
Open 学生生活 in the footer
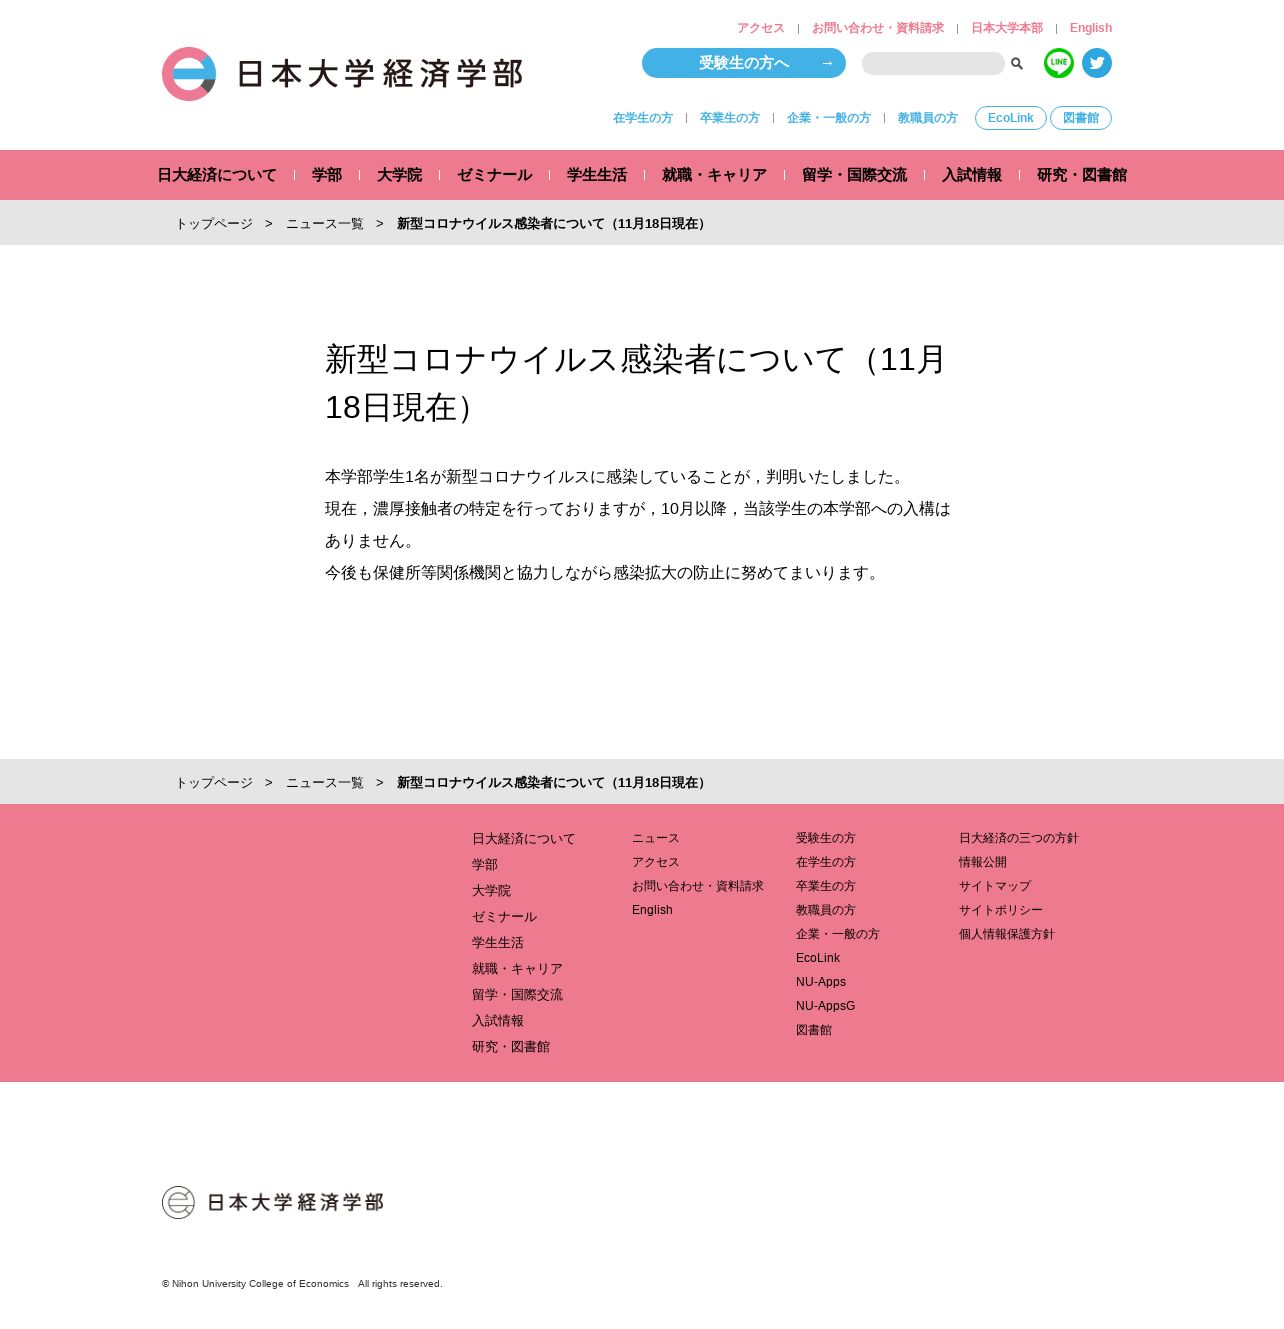click(x=498, y=943)
